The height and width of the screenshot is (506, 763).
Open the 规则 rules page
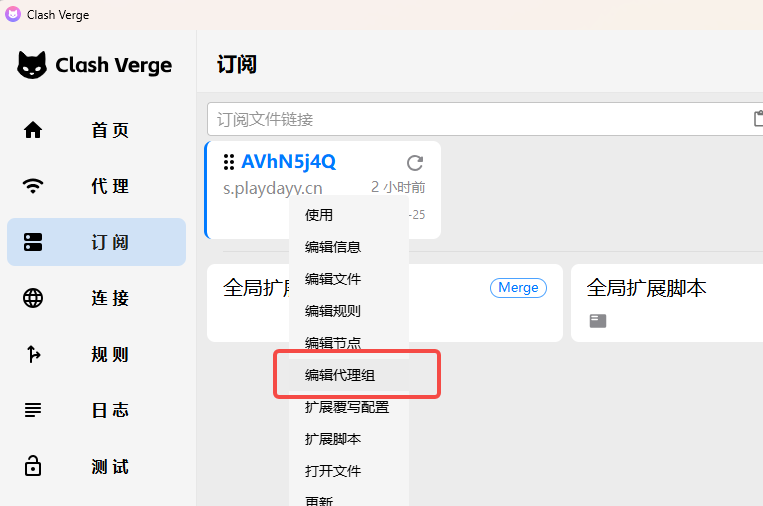pos(96,354)
